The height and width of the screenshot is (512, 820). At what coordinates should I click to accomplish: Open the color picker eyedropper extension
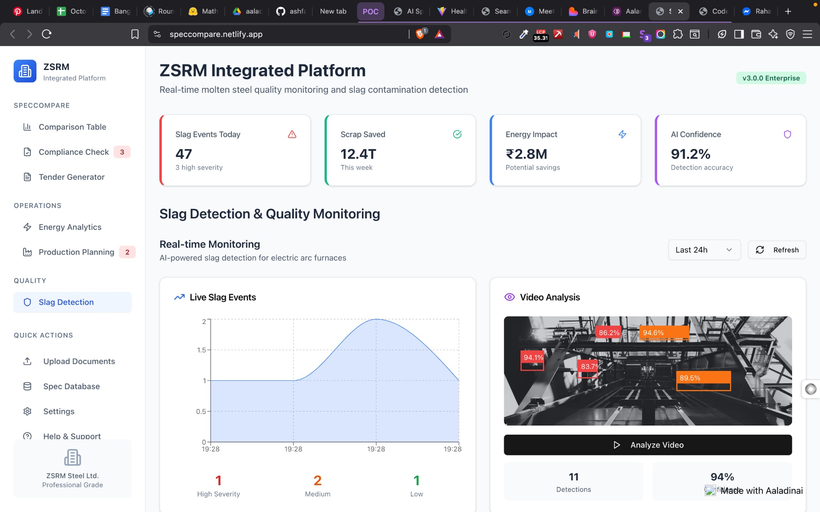(x=523, y=35)
